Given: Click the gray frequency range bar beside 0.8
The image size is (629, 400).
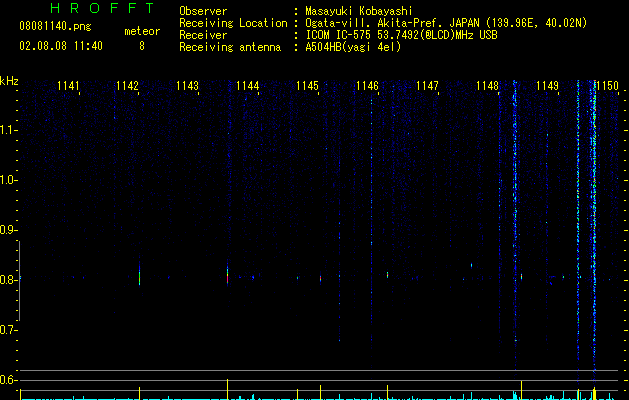Looking at the screenshot, I should [x=19, y=280].
